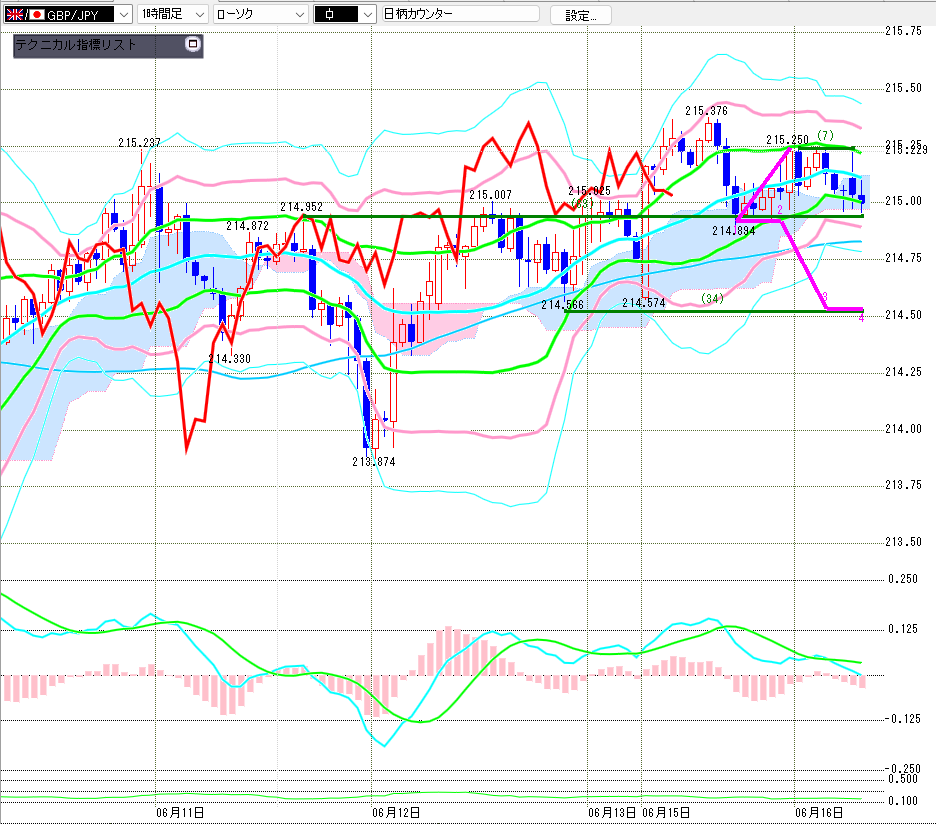Click the 214.50 price axis value
Screen dimensions: 936x824
[x=903, y=315]
